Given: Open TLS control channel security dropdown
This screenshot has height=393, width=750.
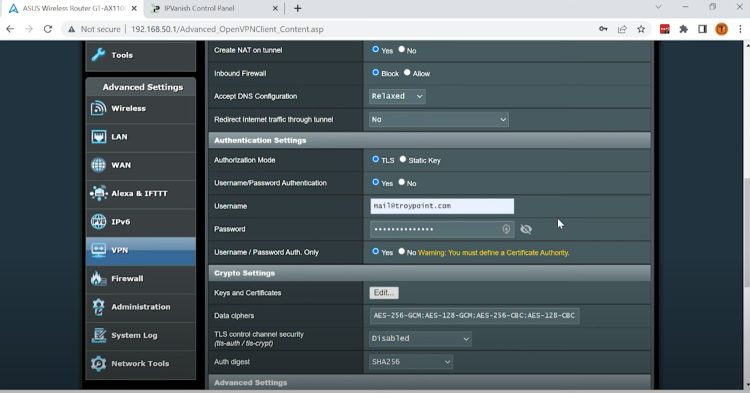Looking at the screenshot, I should 420,338.
